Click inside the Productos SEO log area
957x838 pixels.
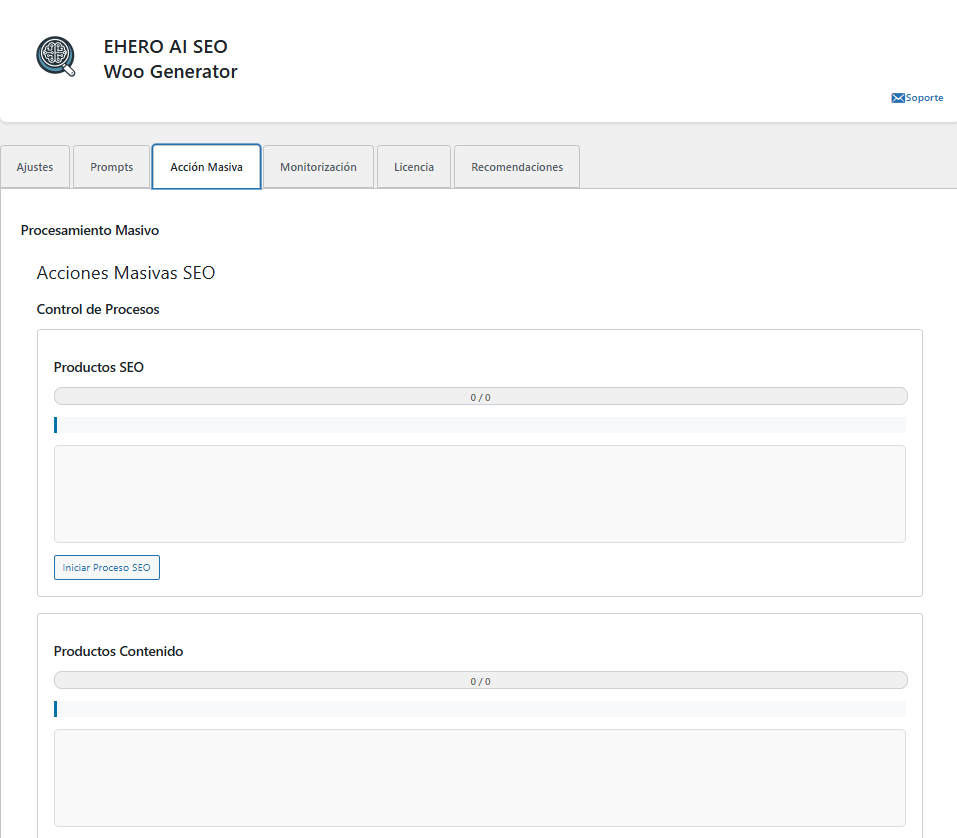pyautogui.click(x=480, y=493)
